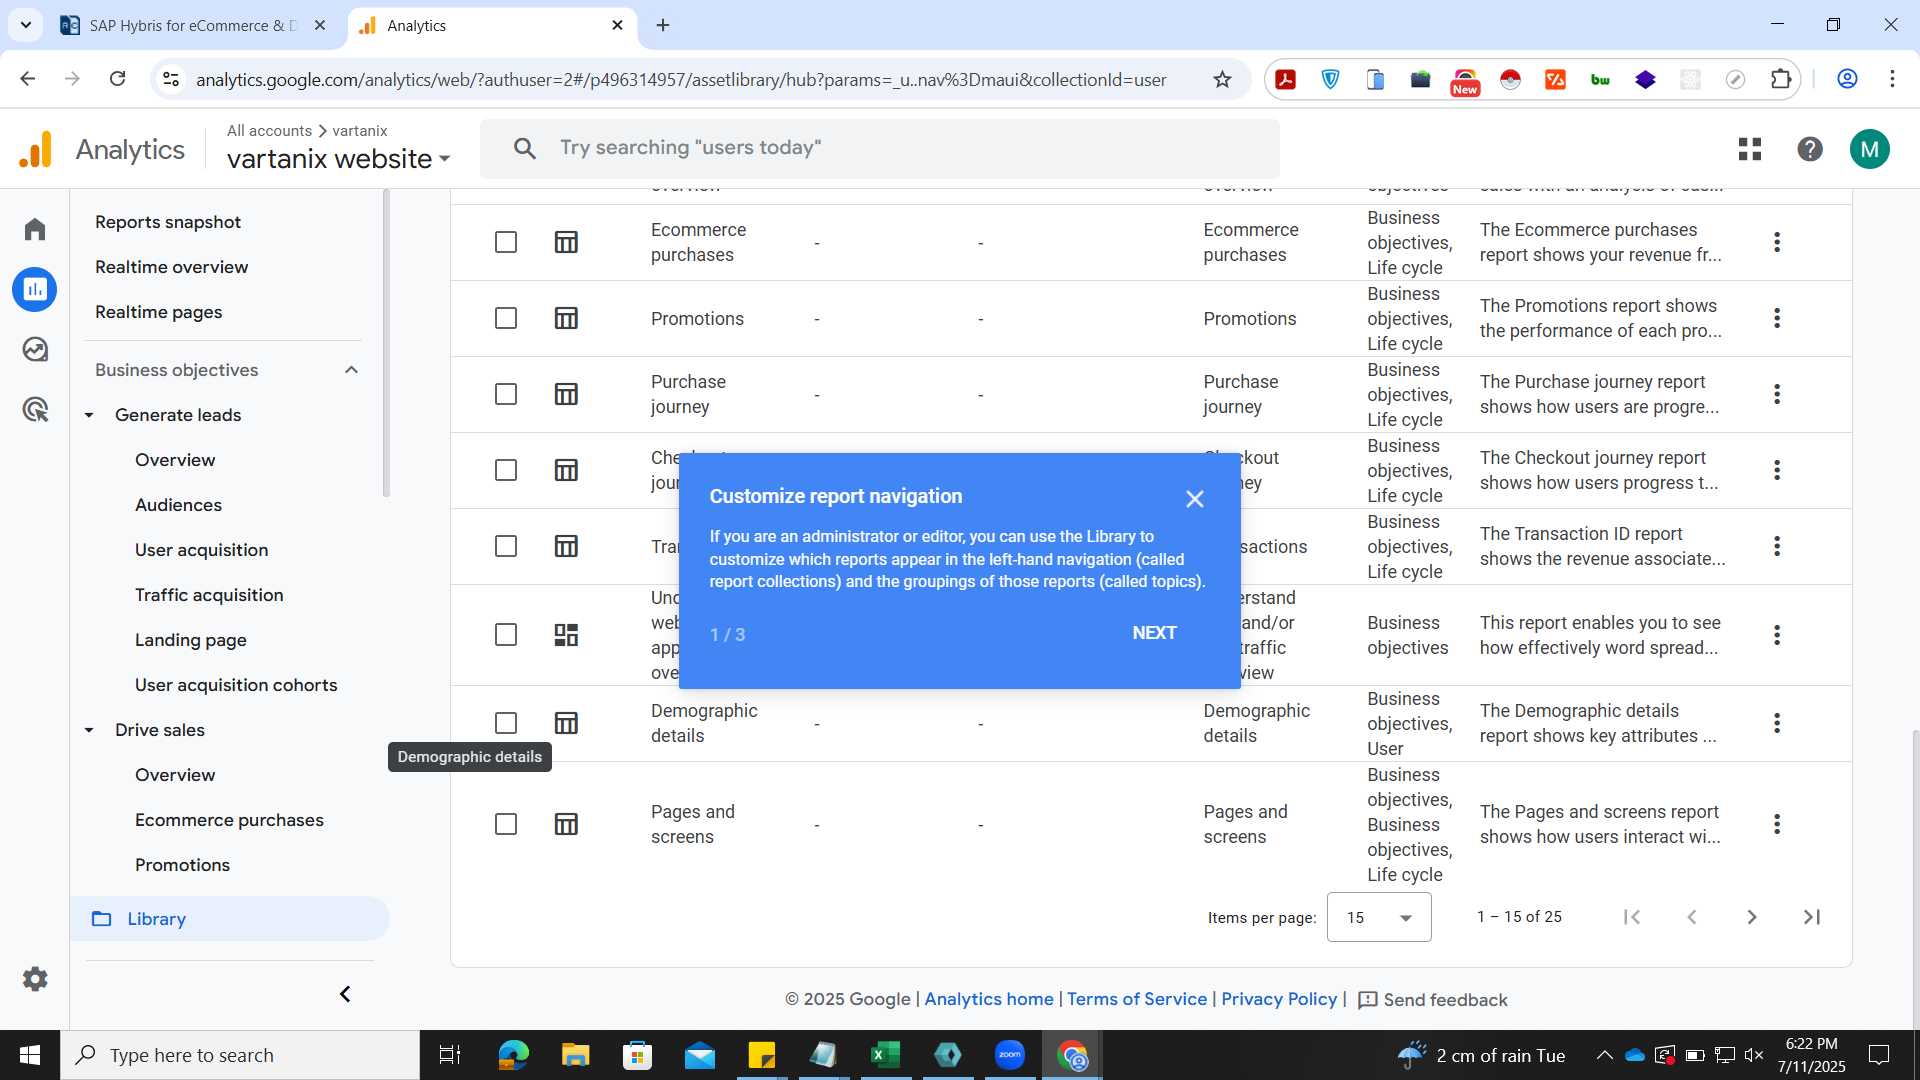Click the report table icon for Ecommerce purchases
The width and height of the screenshot is (1920, 1080).
[x=566, y=242]
